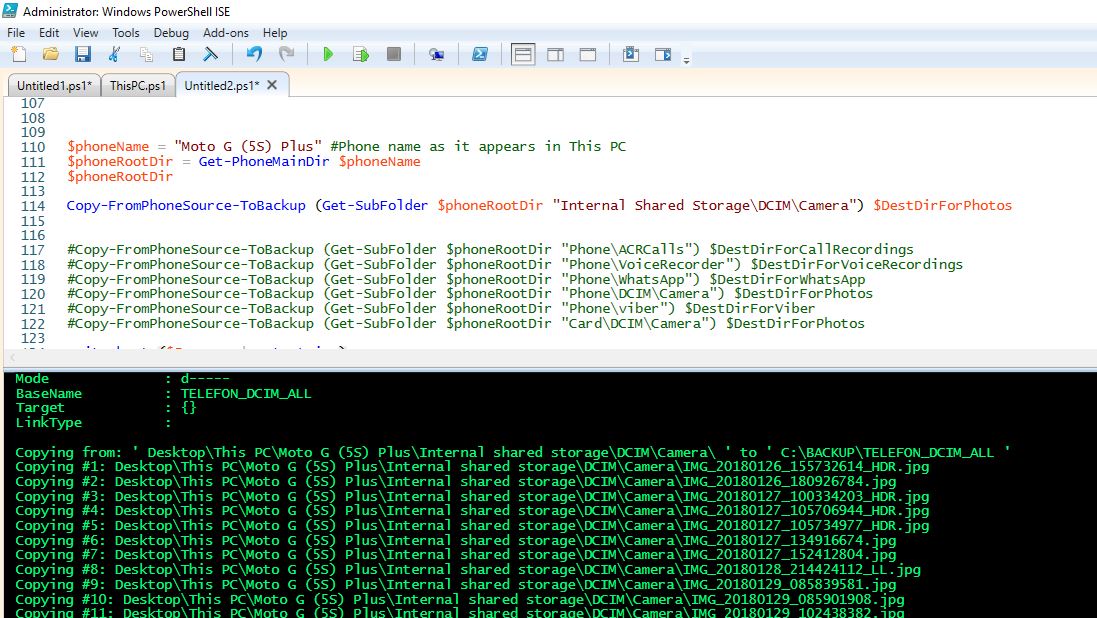Open the Debug menu

coord(171,33)
